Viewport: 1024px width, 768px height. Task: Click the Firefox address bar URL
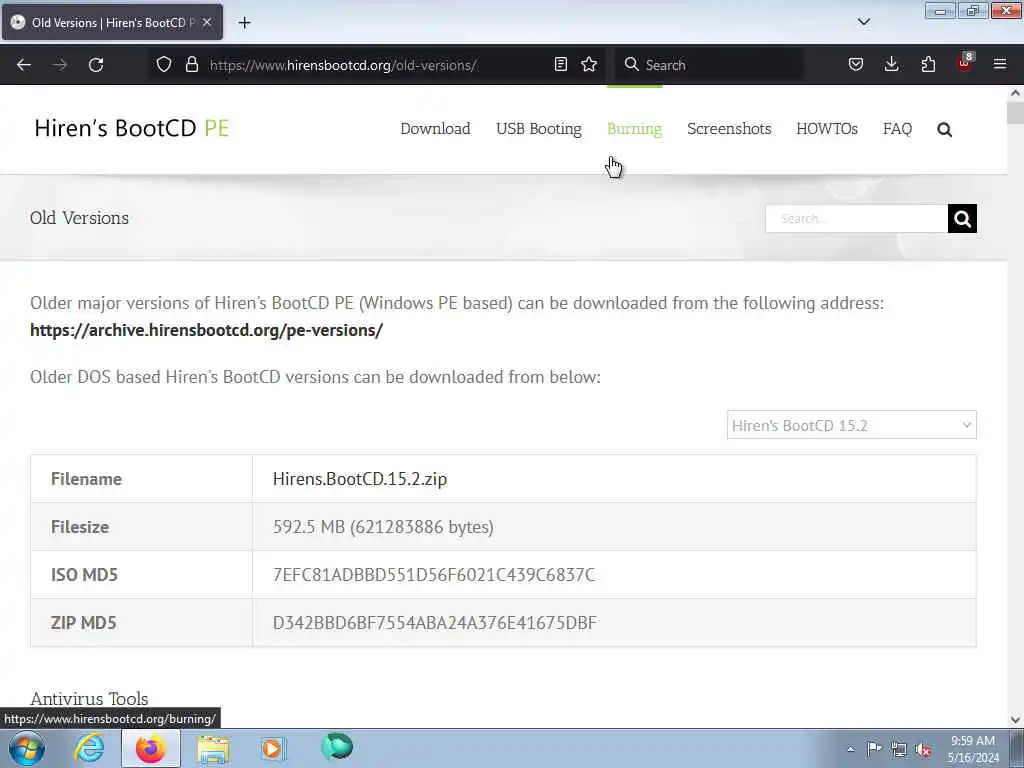[343, 65]
